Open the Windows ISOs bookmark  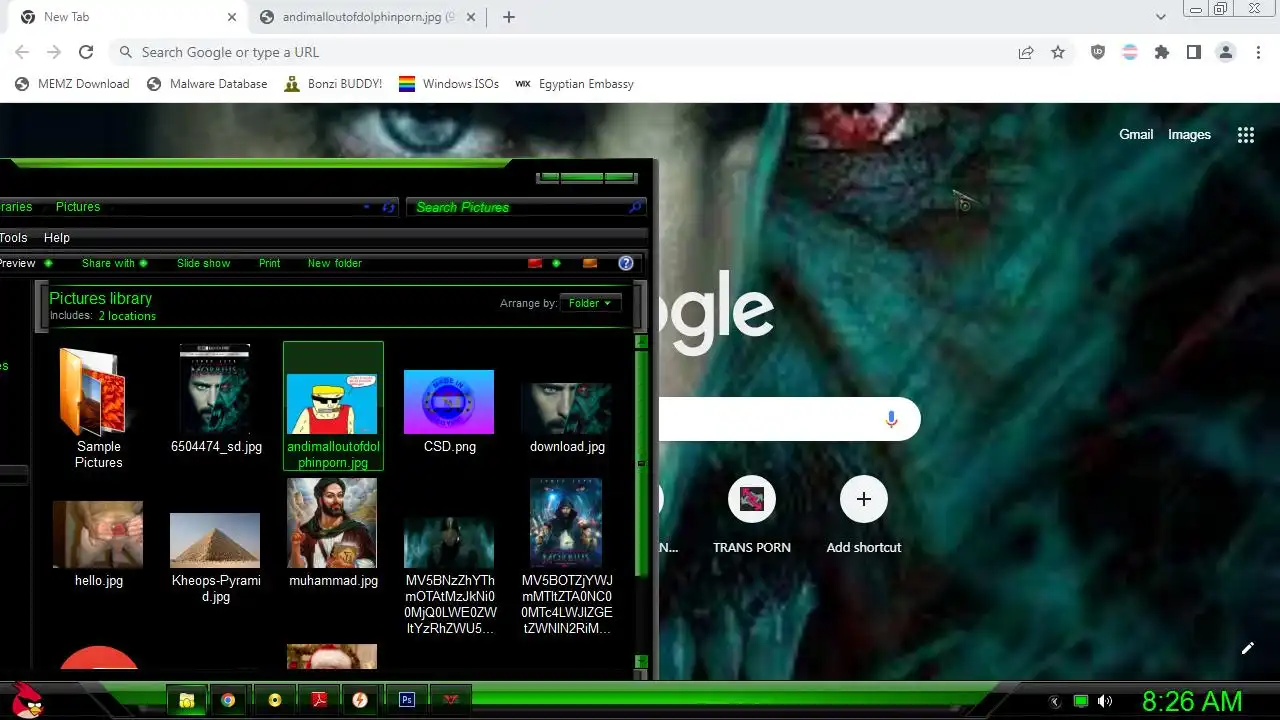tap(449, 84)
